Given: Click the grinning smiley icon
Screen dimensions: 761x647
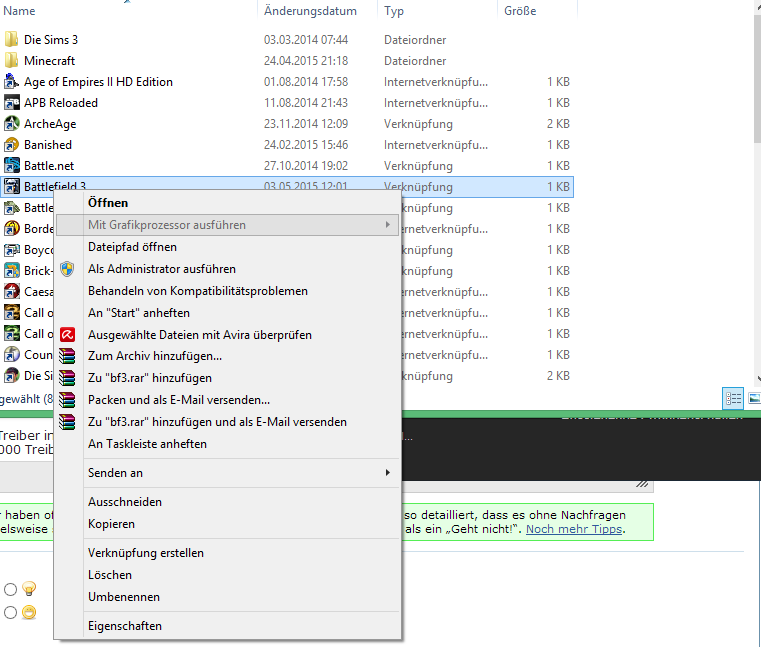Looking at the screenshot, I should click(x=29, y=613).
